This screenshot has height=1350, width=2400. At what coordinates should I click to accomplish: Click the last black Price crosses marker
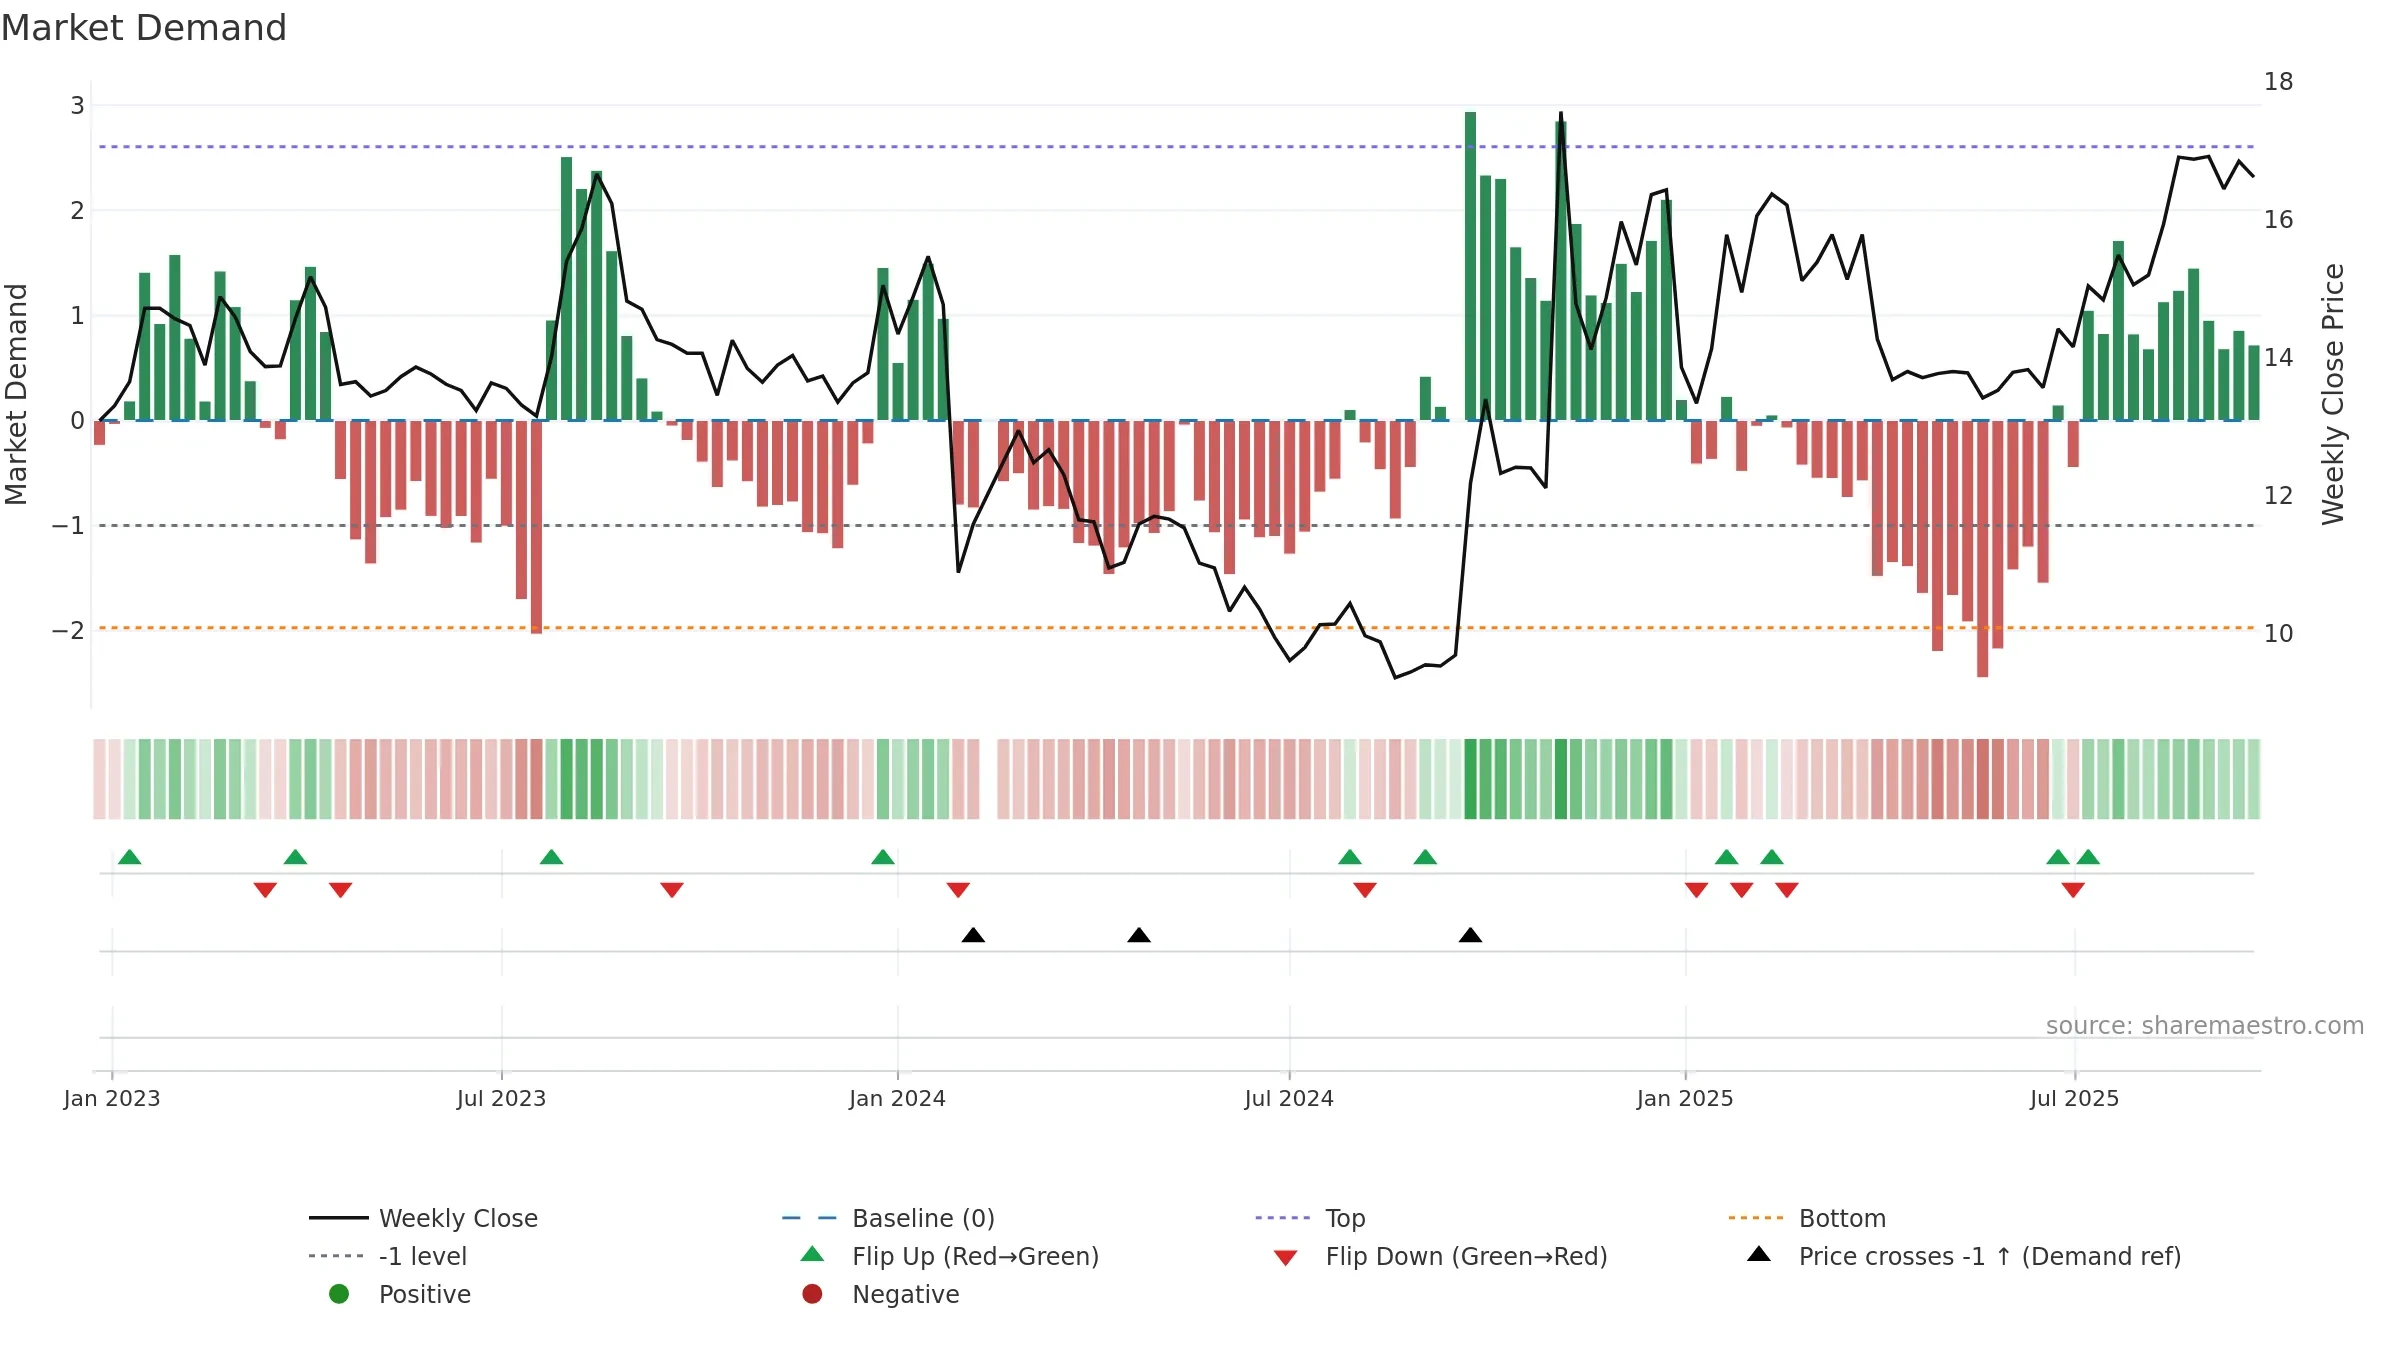coord(1470,935)
